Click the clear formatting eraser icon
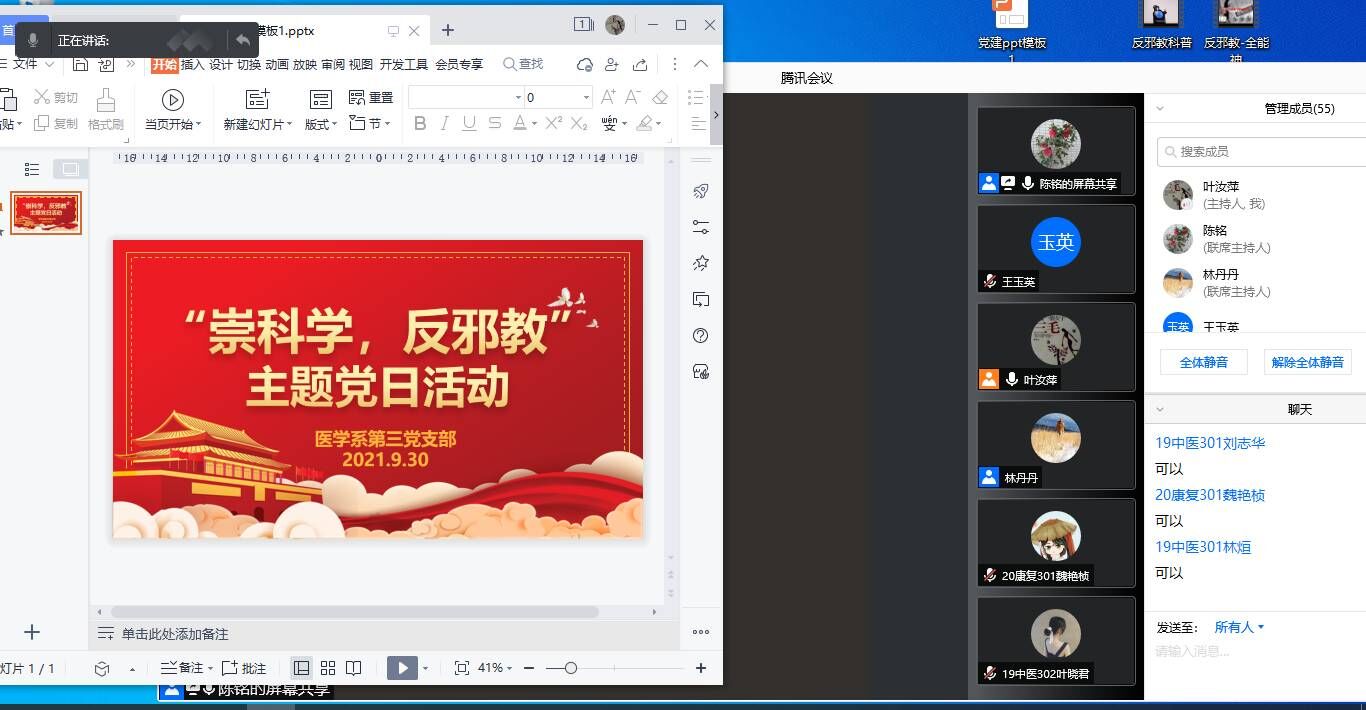Viewport: 1366px width, 710px height. [660, 97]
